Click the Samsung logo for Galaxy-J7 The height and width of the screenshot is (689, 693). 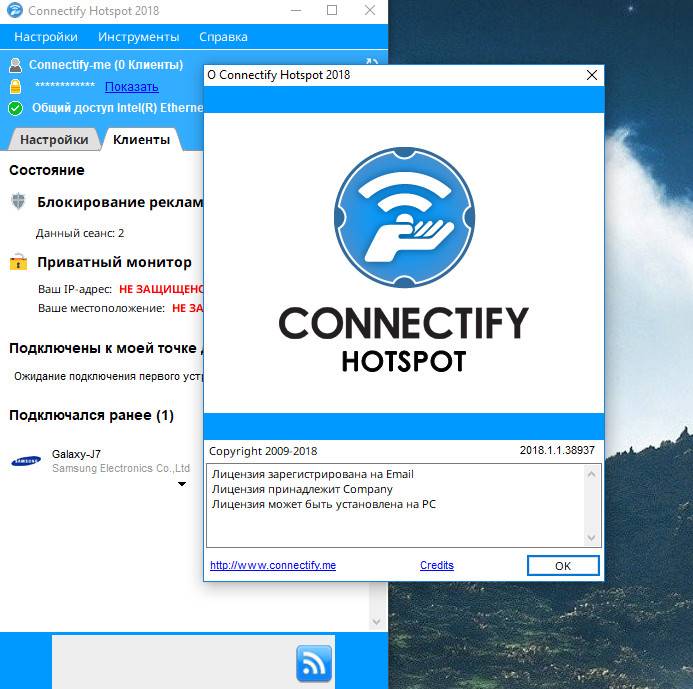point(26,461)
